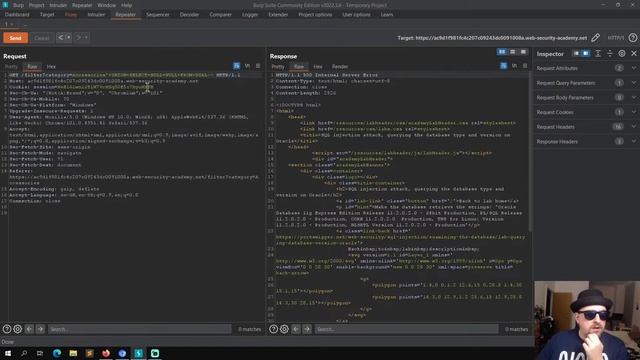Toggle HTTP/1 protocol indicator
Viewport: 640px width, 360px height.
tap(616, 38)
